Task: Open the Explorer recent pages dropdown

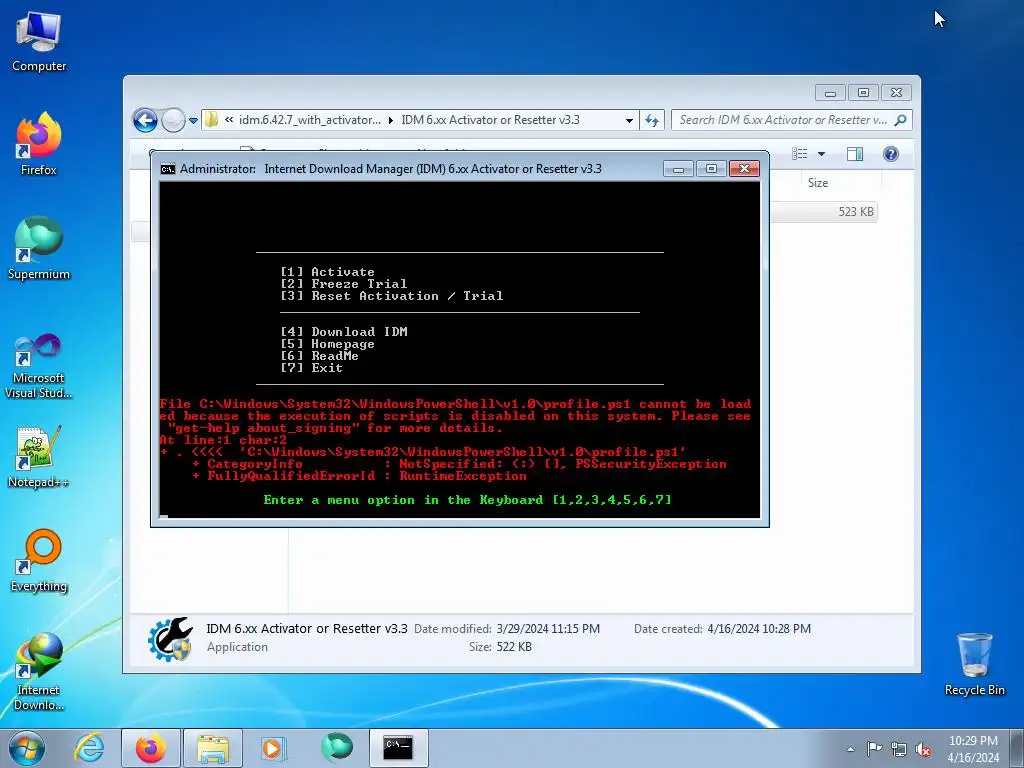Action: [193, 121]
